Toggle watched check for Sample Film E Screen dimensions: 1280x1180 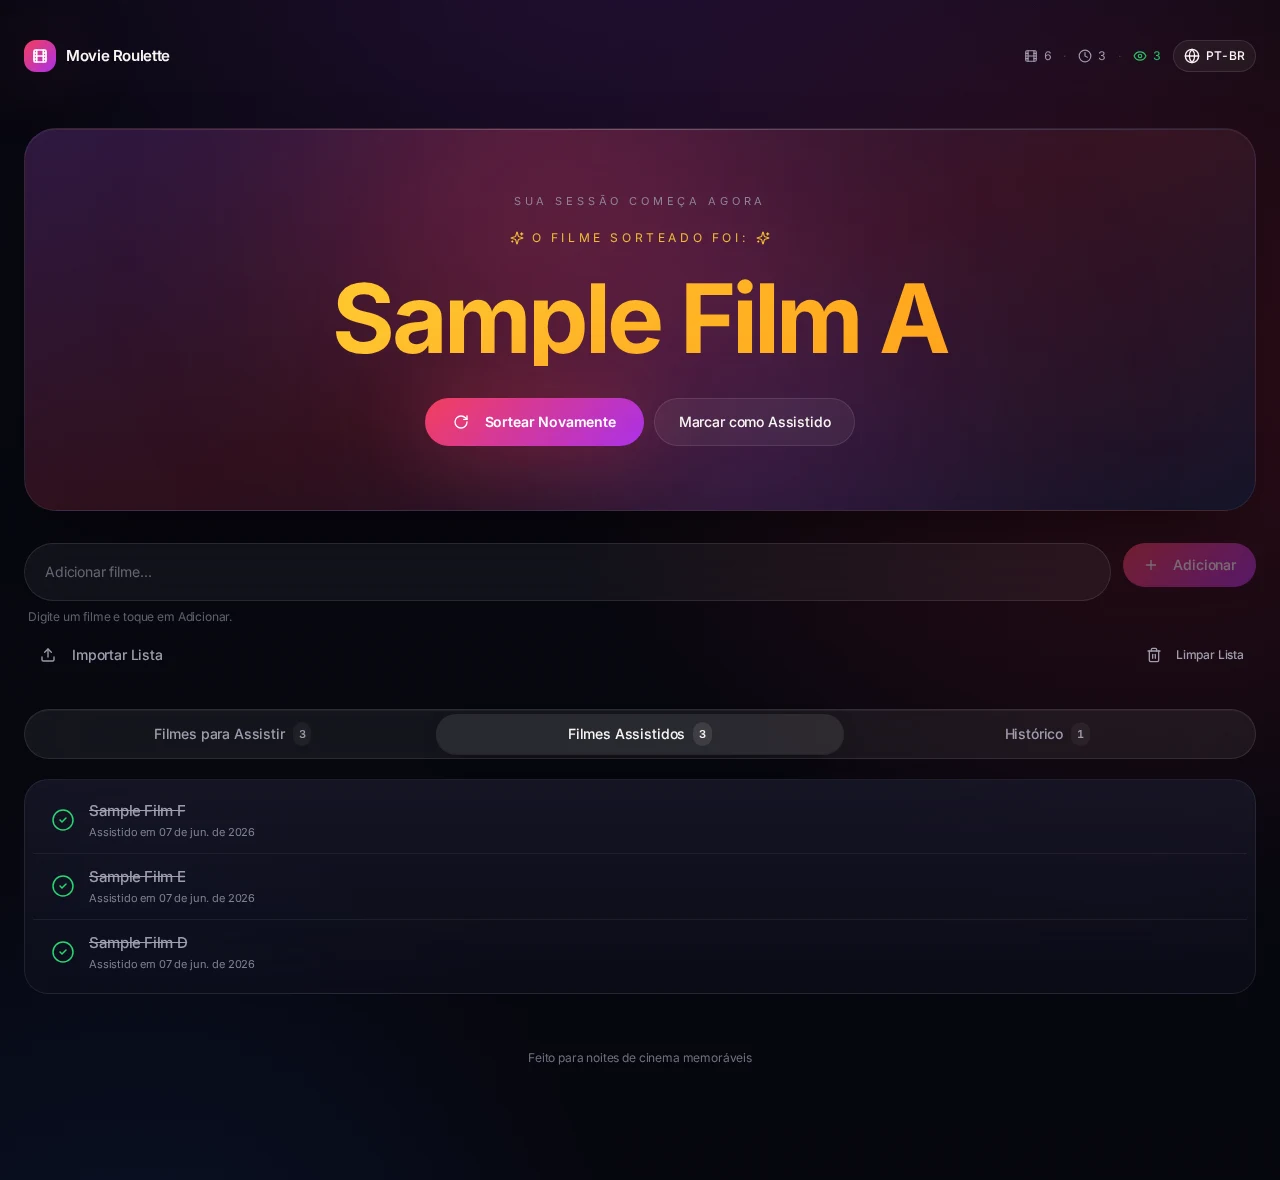point(63,886)
